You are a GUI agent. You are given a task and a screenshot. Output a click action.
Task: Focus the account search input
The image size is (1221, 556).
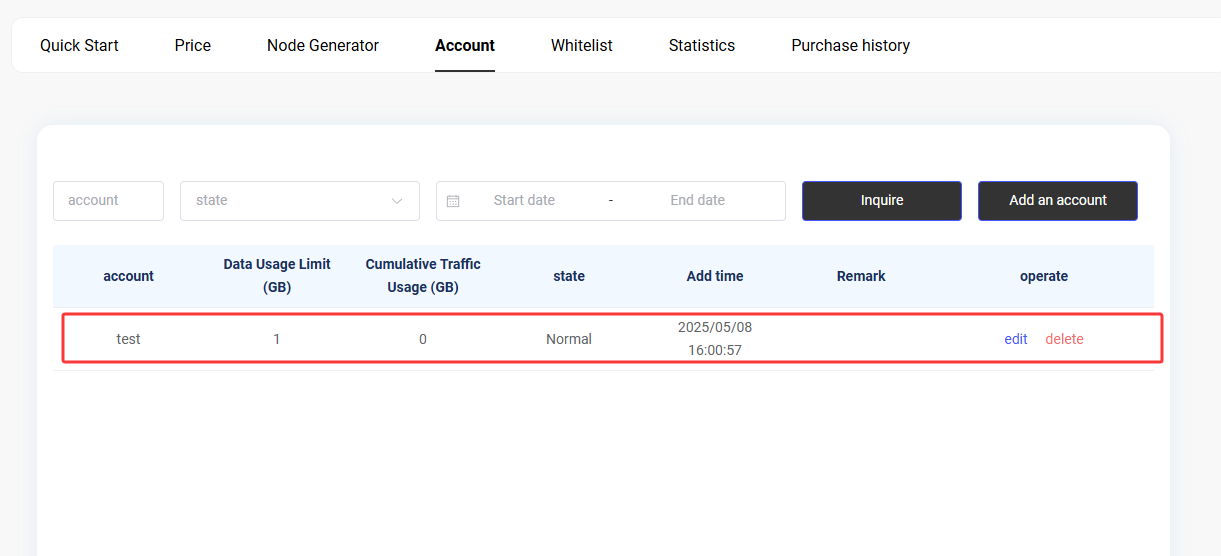coord(108,201)
